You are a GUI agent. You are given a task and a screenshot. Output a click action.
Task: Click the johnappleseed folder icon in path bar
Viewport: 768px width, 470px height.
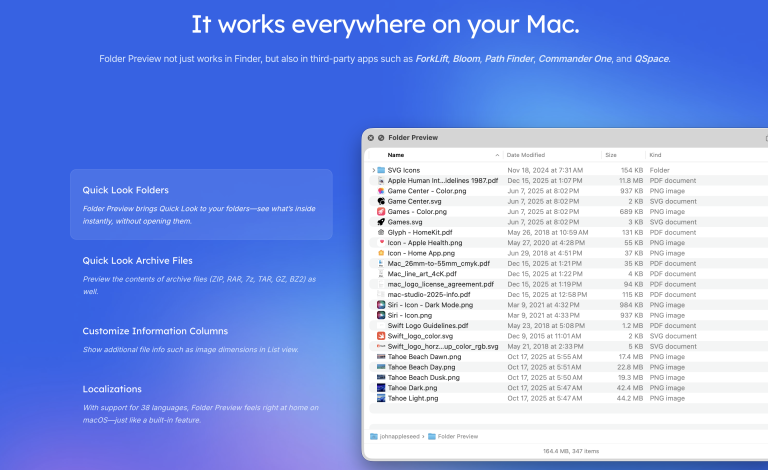374,436
